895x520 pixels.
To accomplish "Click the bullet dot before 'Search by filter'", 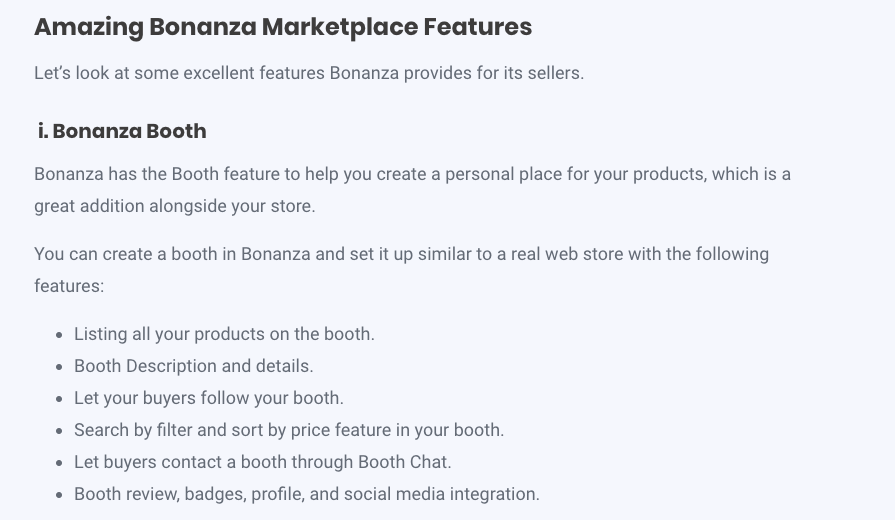I will point(61,431).
